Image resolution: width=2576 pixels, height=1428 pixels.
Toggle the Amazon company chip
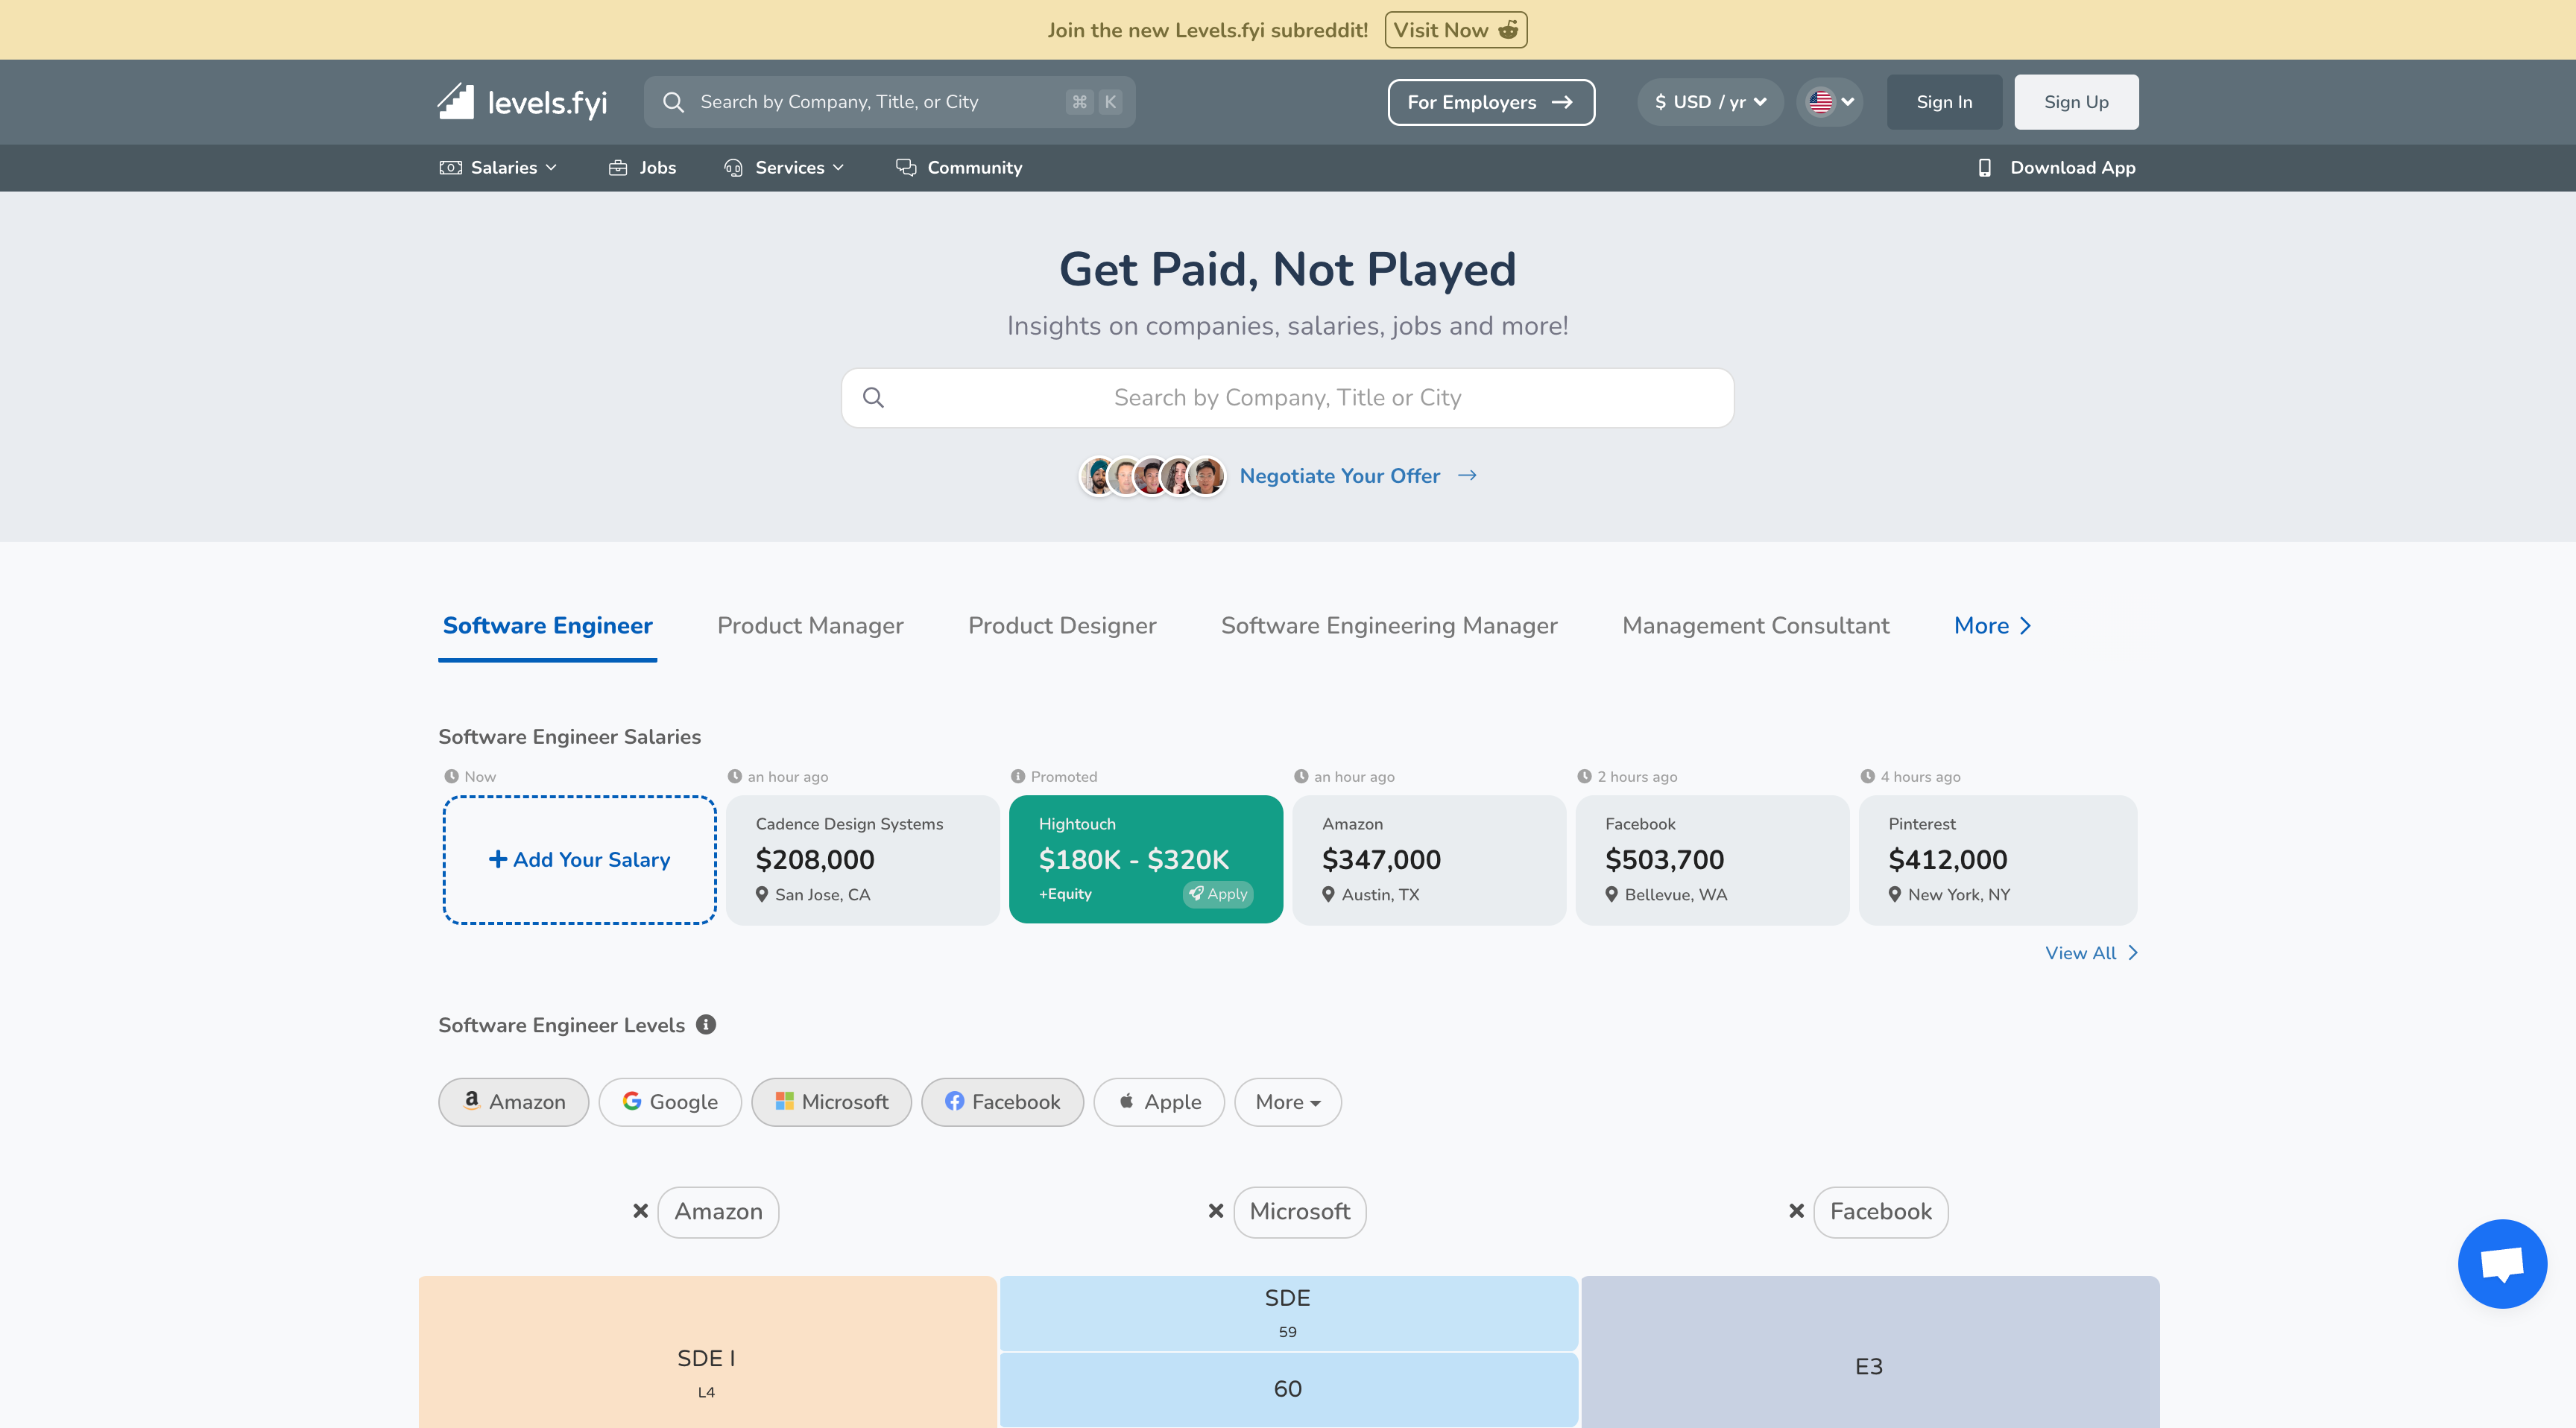coord(514,1102)
